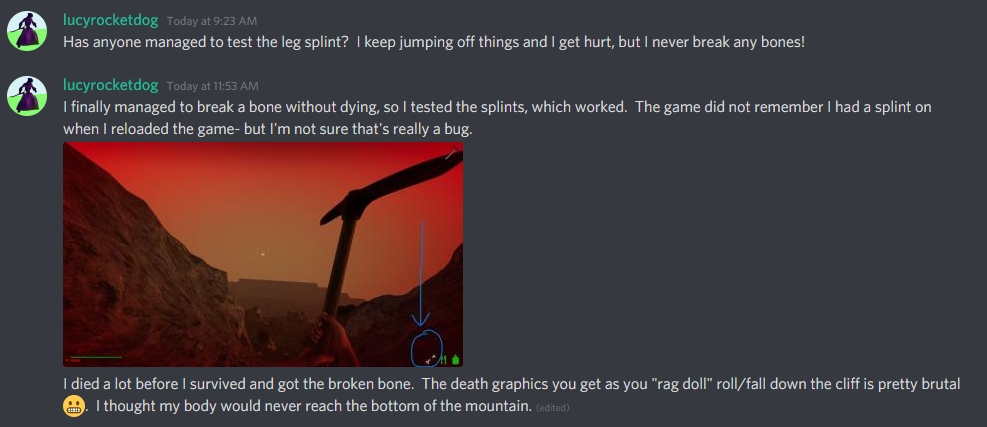The height and width of the screenshot is (427, 987).
Task: Click the lucyrocketdog username on the first message
Action: click(110, 20)
